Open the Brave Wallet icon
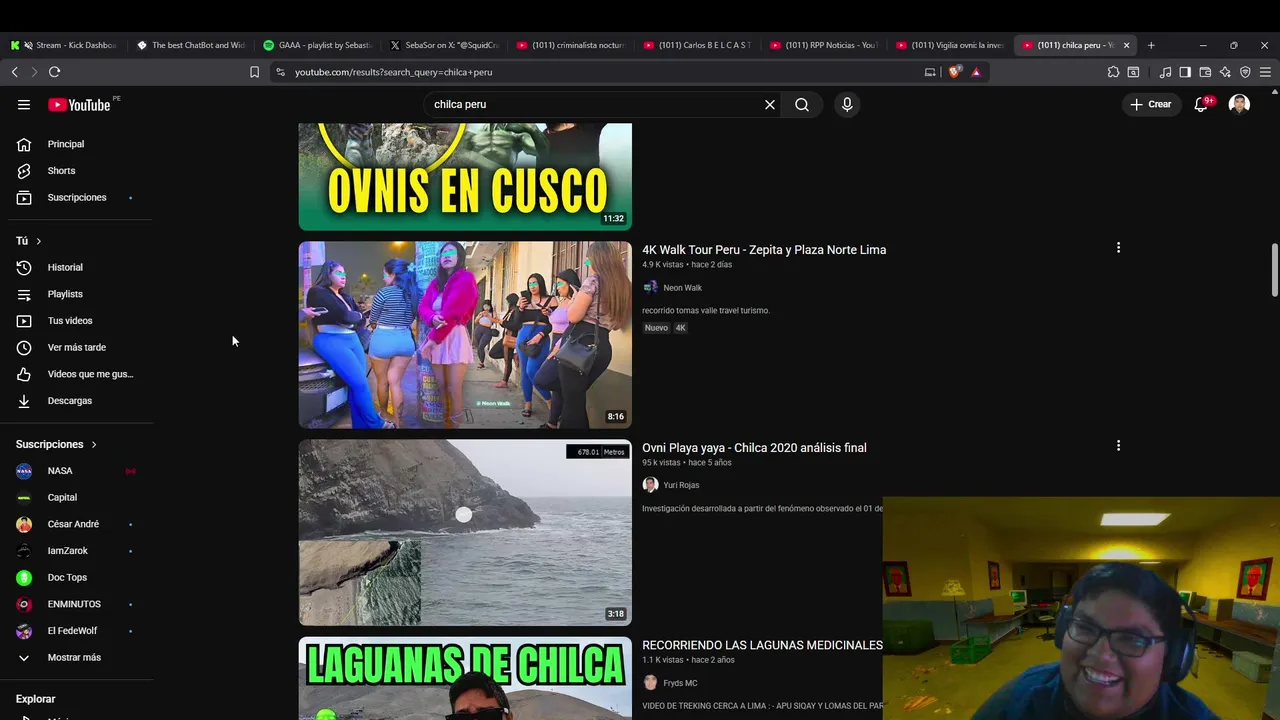The height and width of the screenshot is (720, 1280). pyautogui.click(x=1205, y=72)
